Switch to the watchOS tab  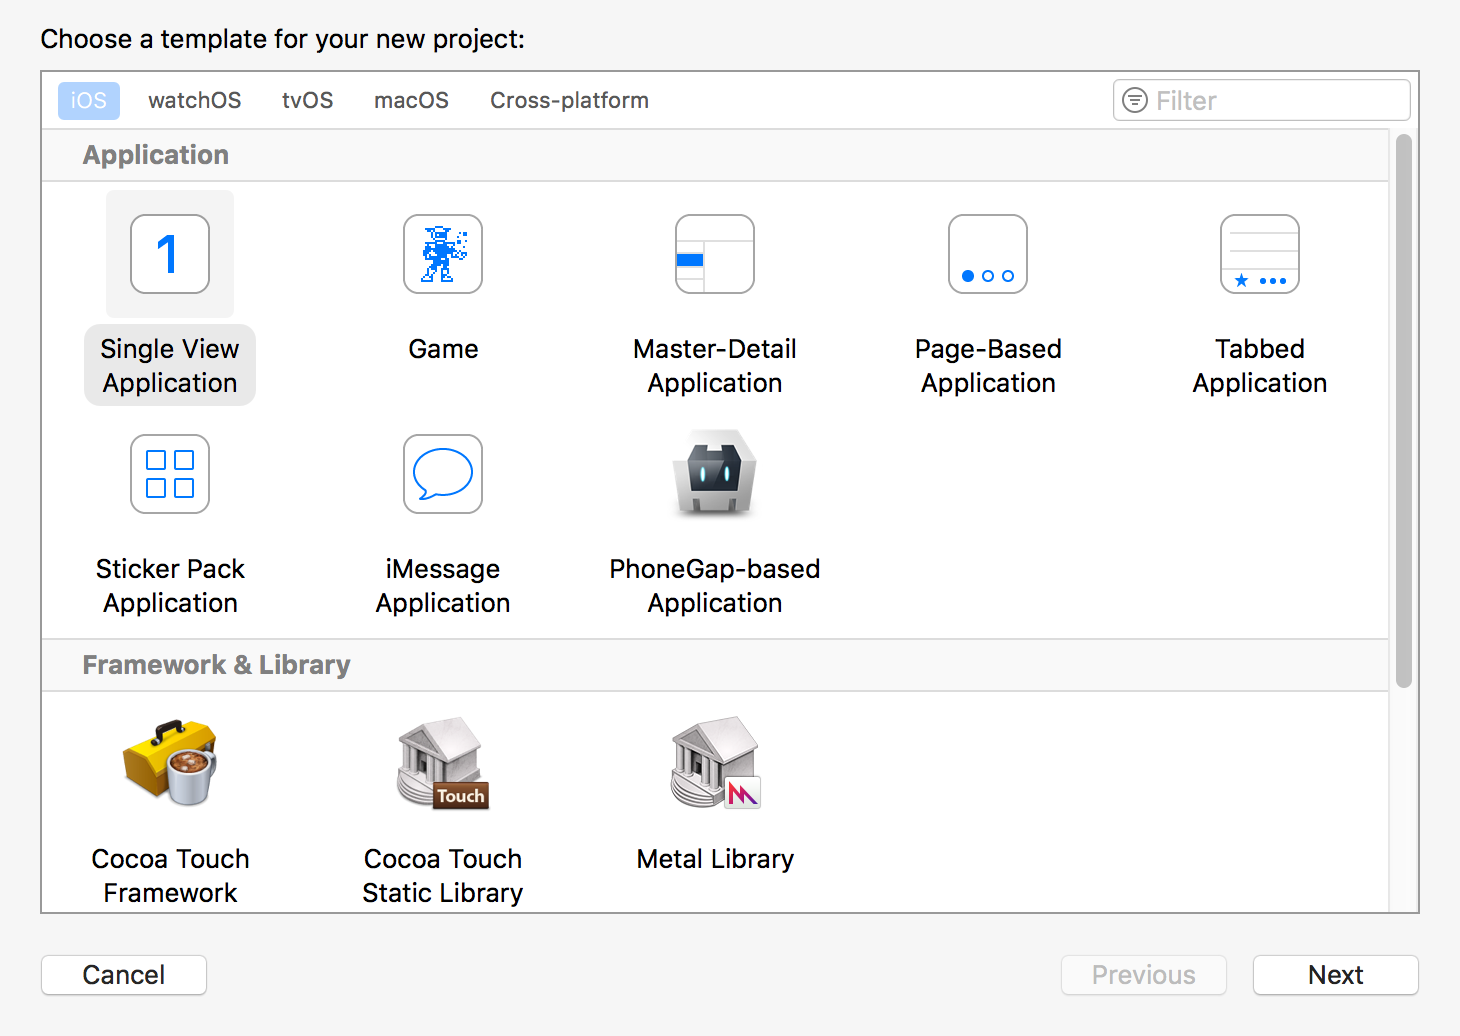coord(194,101)
